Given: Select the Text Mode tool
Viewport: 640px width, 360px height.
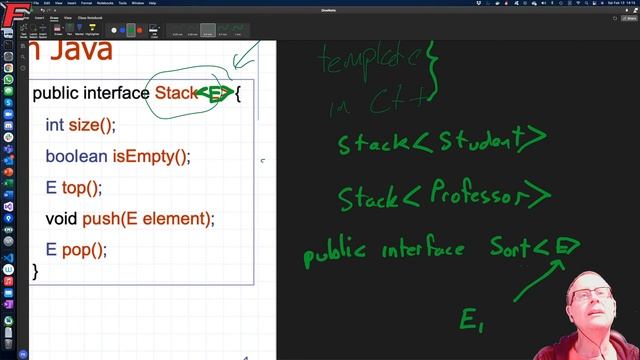Looking at the screenshot, I should 24,31.
